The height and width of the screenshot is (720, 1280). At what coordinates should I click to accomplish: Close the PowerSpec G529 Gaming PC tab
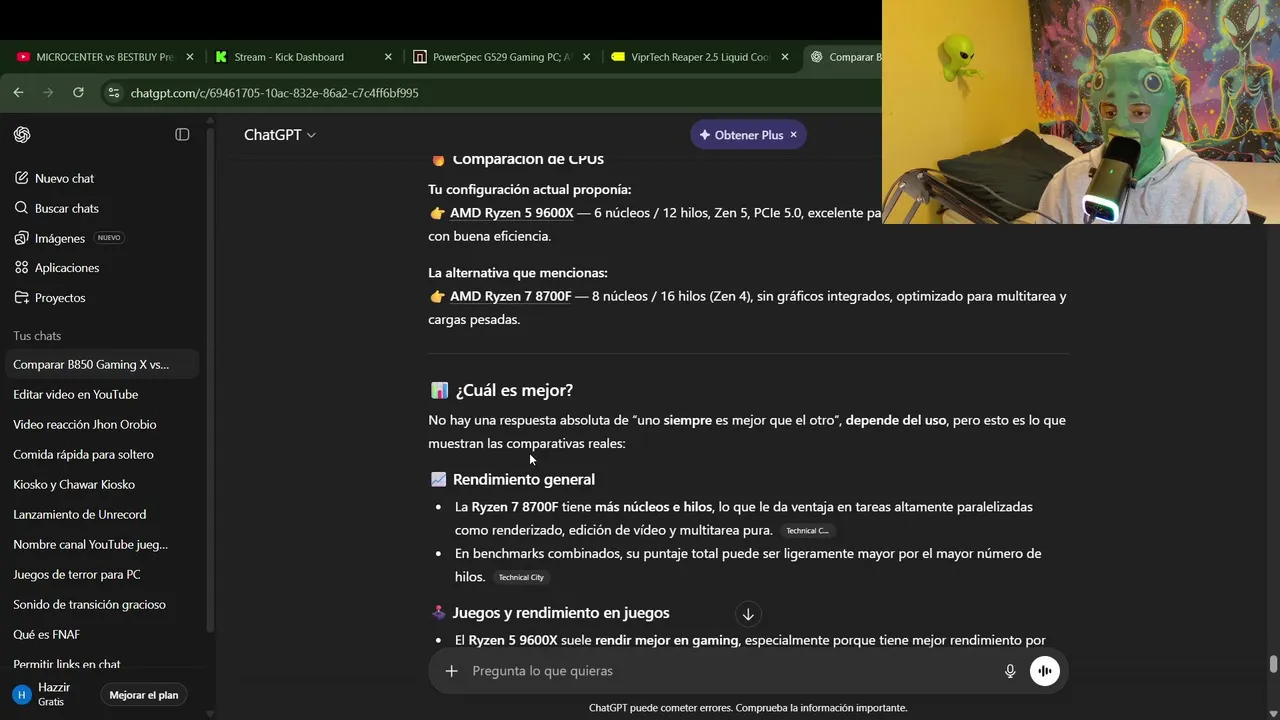point(587,57)
